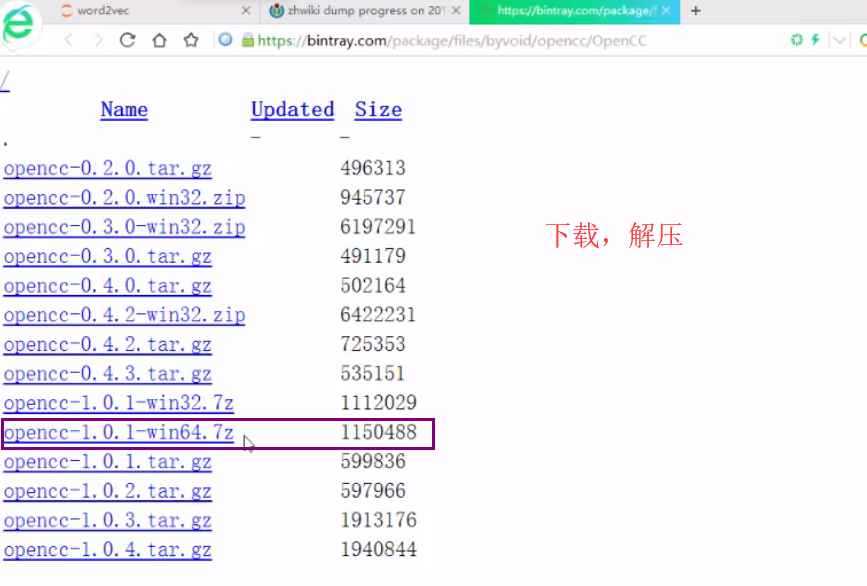Select size value 496313

click(x=373, y=168)
